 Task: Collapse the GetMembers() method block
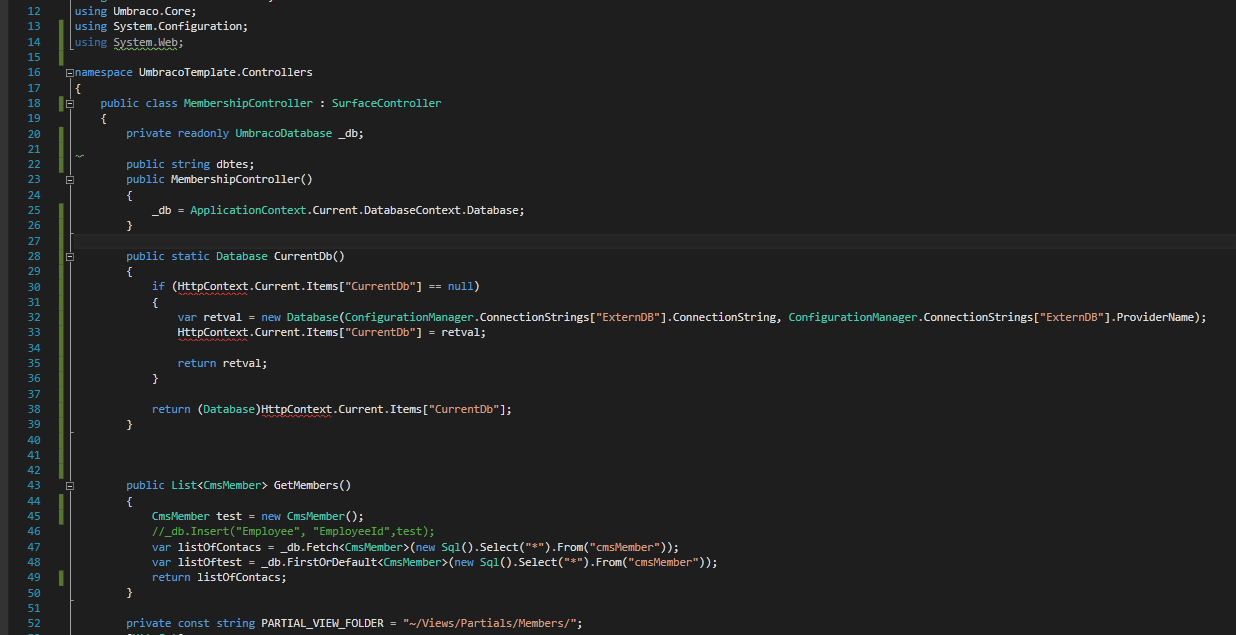(x=69, y=485)
